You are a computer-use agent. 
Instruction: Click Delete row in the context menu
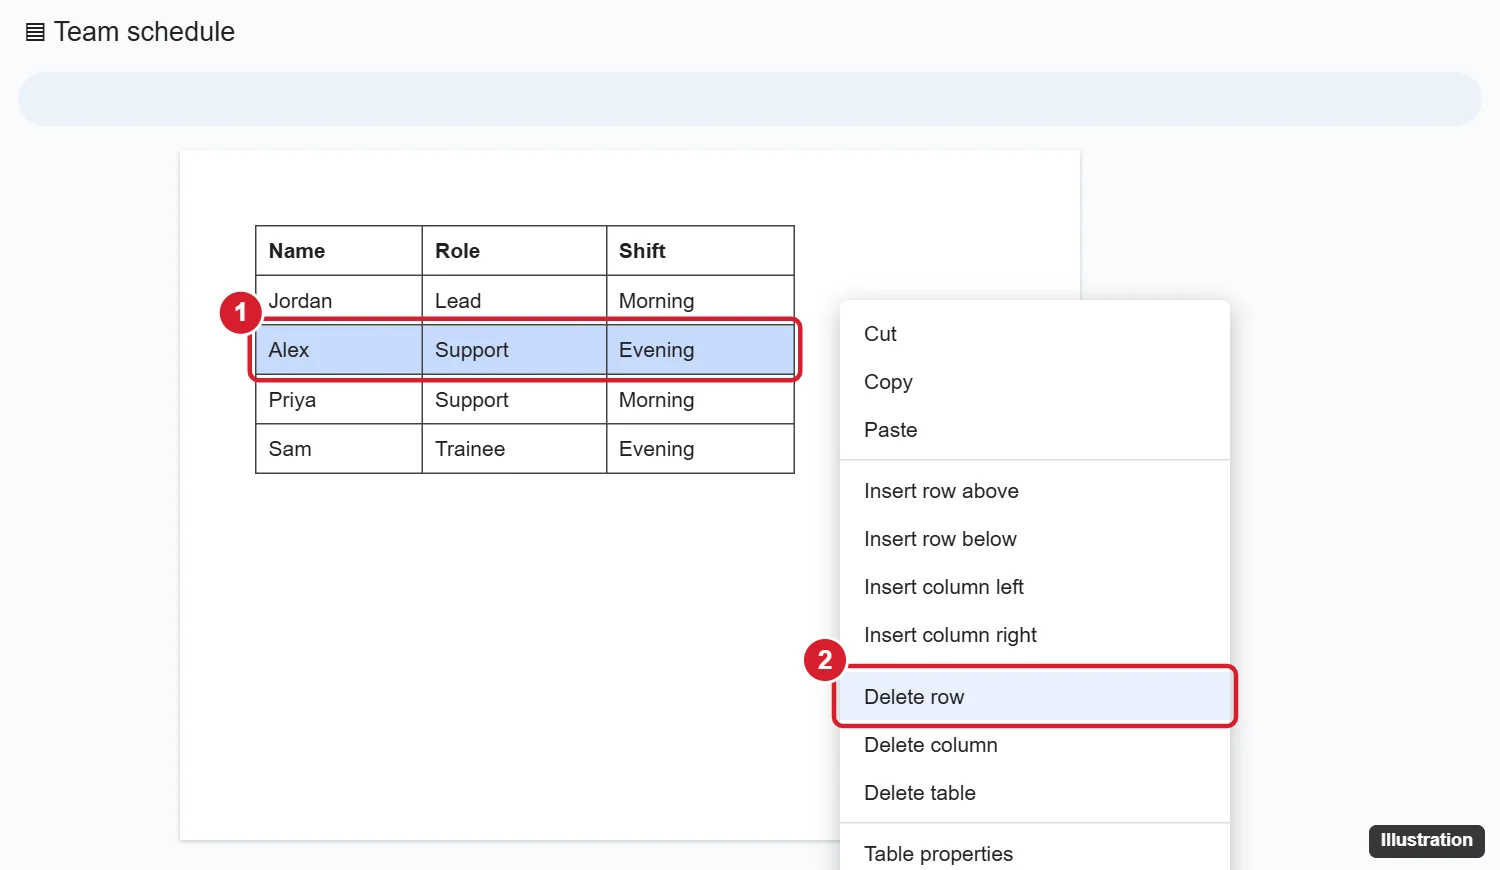click(1035, 697)
